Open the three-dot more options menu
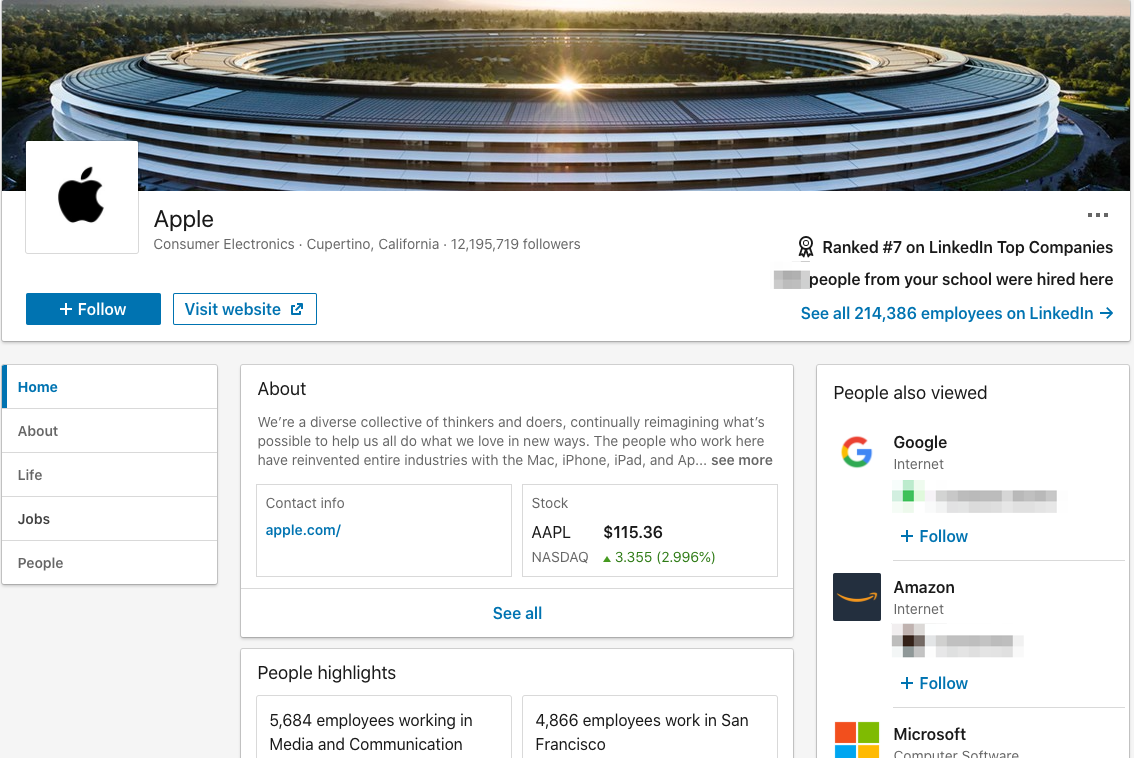1134x758 pixels. tap(1097, 215)
